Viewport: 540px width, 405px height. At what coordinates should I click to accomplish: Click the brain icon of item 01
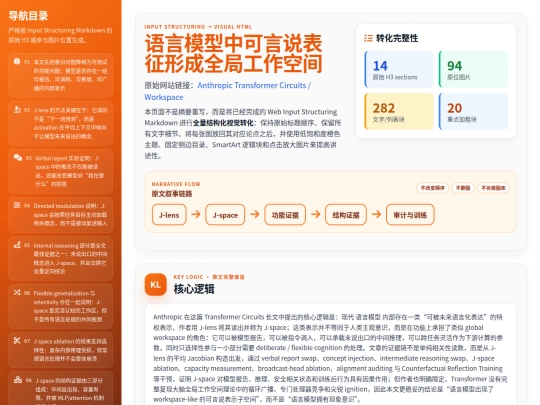point(17,62)
